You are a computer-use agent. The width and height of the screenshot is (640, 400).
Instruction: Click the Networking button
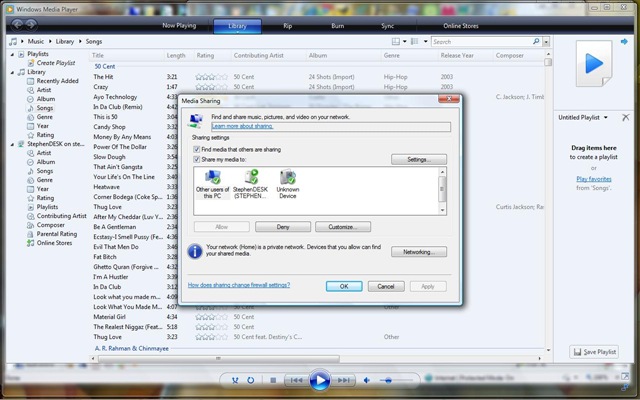(419, 252)
